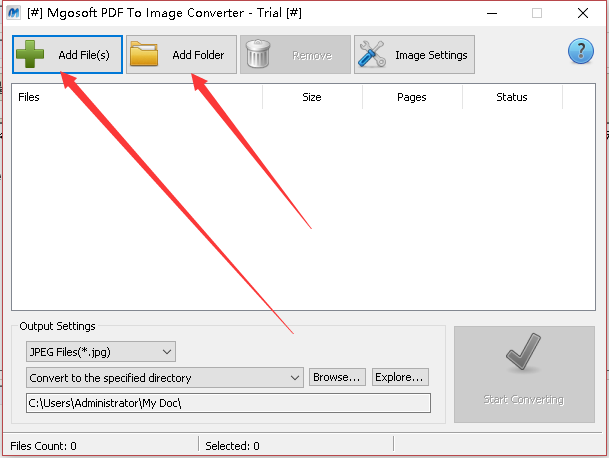
Task: Click the output directory path field
Action: (228, 403)
